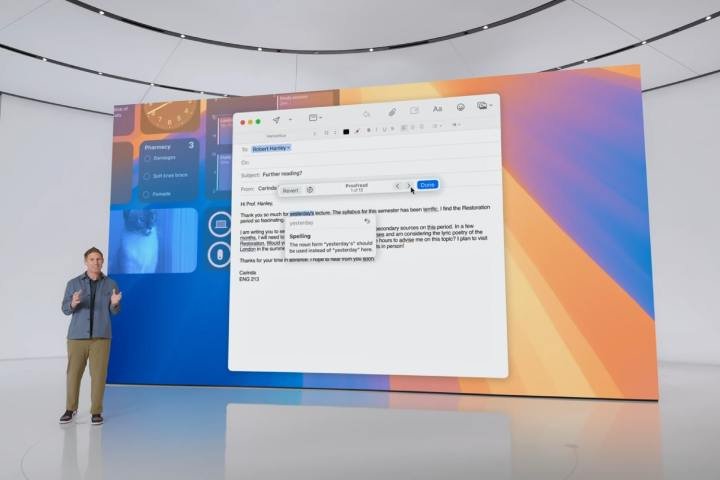This screenshot has width=720, height=480.
Task: Open the cat photo widget
Action: coord(153,240)
